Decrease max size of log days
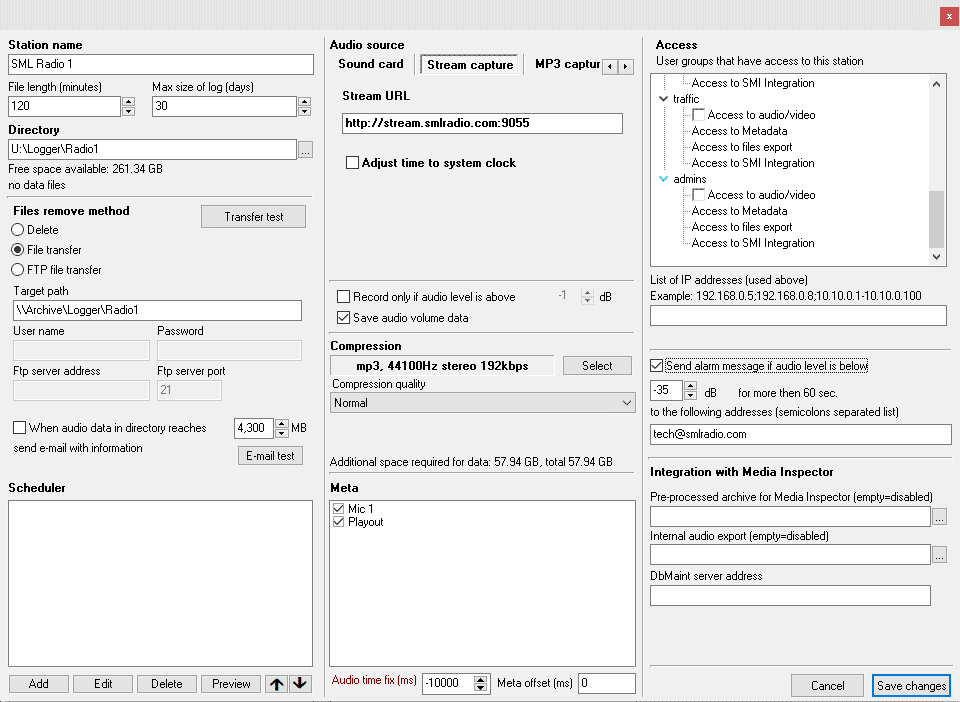The width and height of the screenshot is (960, 702). (304, 111)
